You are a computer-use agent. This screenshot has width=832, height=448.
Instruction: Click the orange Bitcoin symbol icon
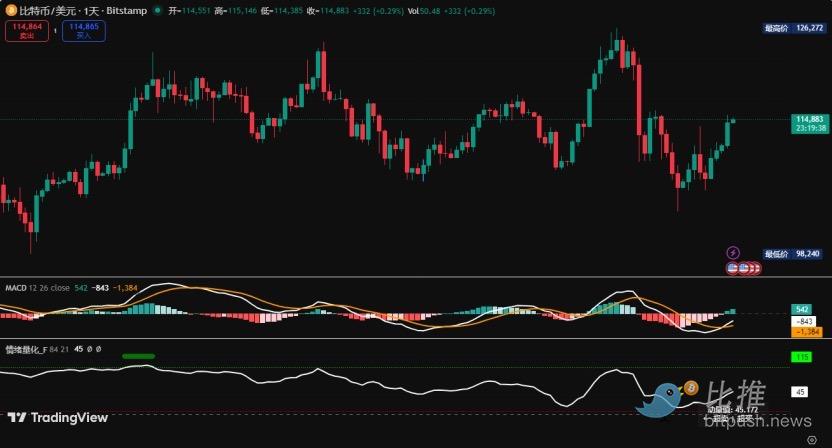[11, 10]
